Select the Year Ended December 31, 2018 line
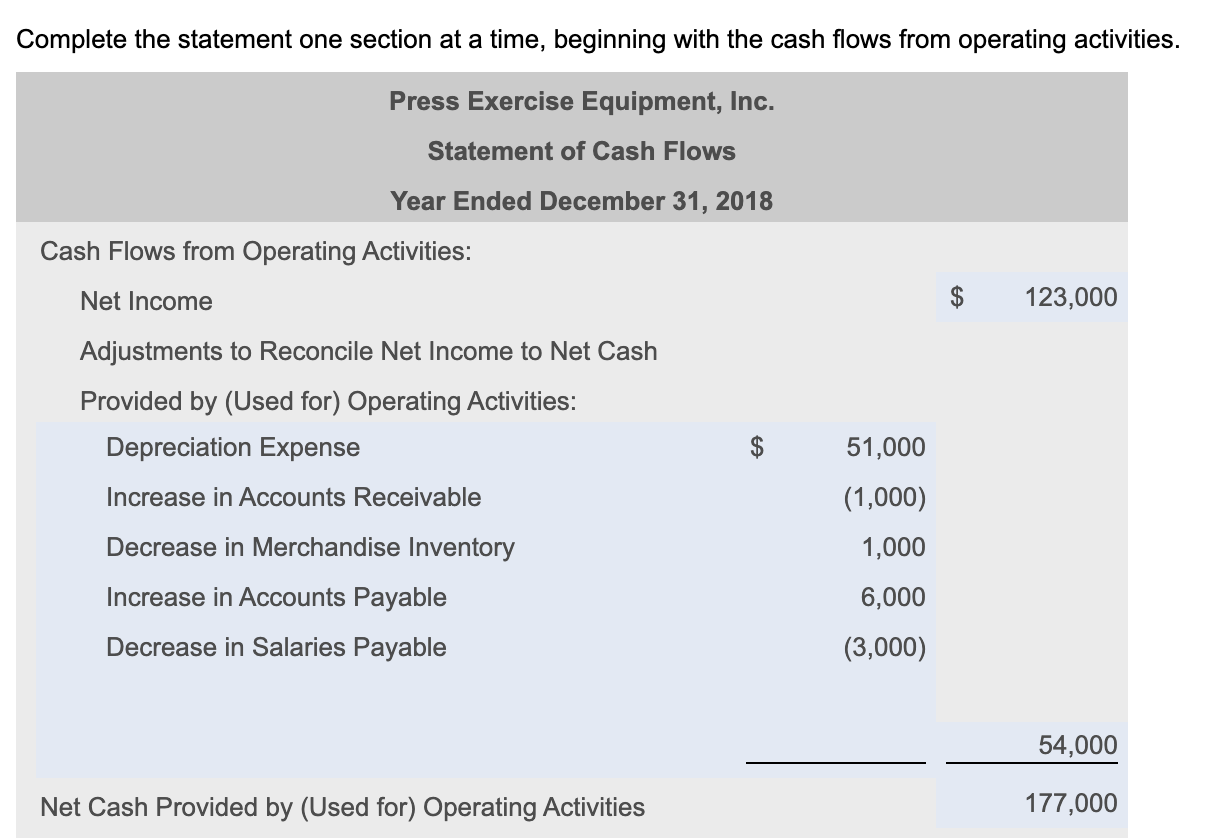The height and width of the screenshot is (838, 1226). tap(581, 201)
